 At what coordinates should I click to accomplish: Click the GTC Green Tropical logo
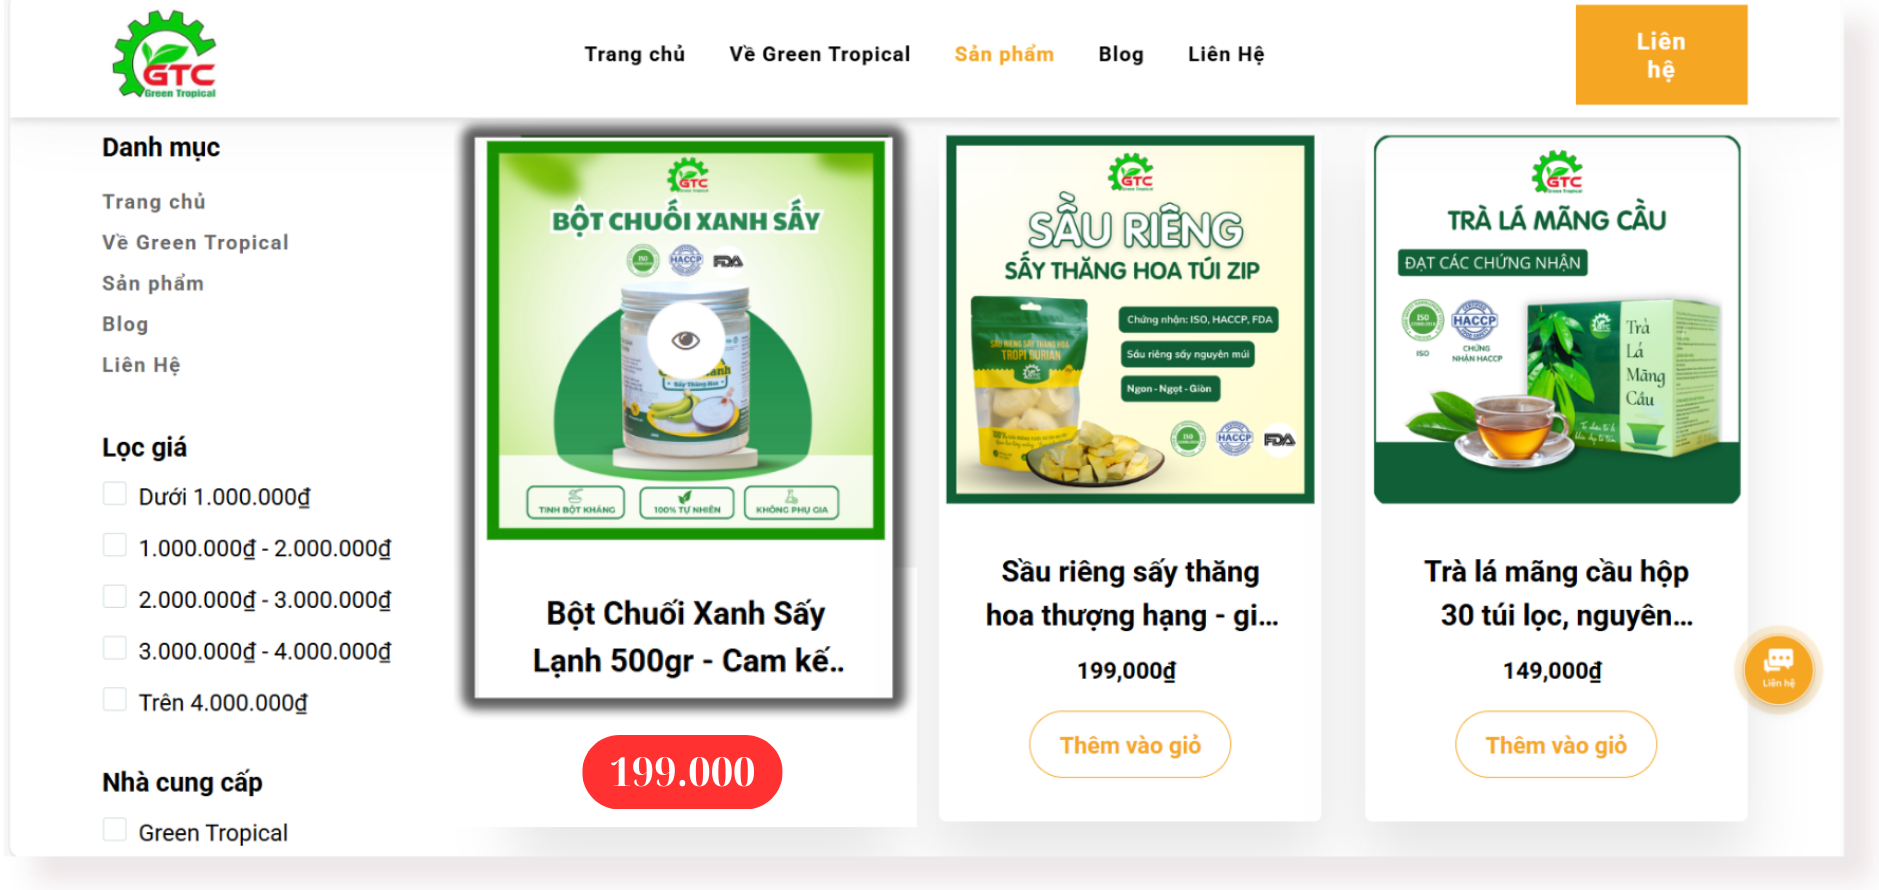click(165, 54)
